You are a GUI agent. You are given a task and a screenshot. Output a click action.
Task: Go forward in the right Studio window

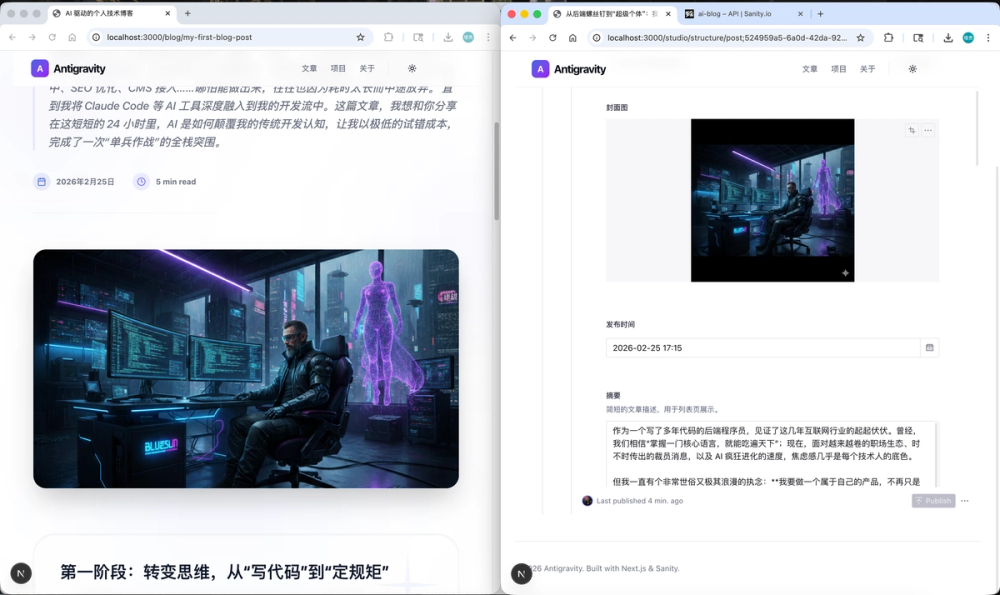[x=533, y=38]
